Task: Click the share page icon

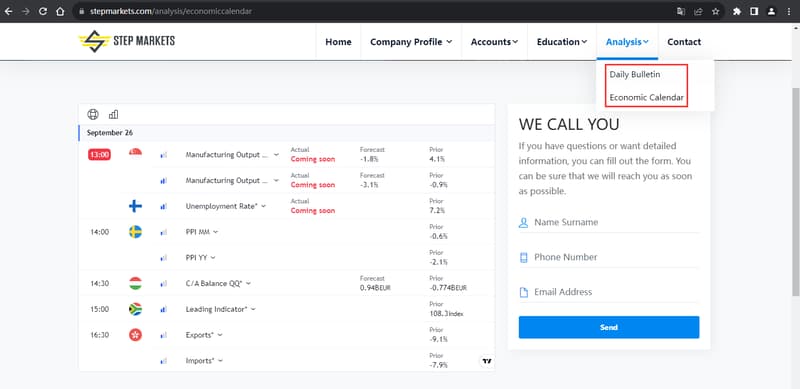Action: (698, 11)
